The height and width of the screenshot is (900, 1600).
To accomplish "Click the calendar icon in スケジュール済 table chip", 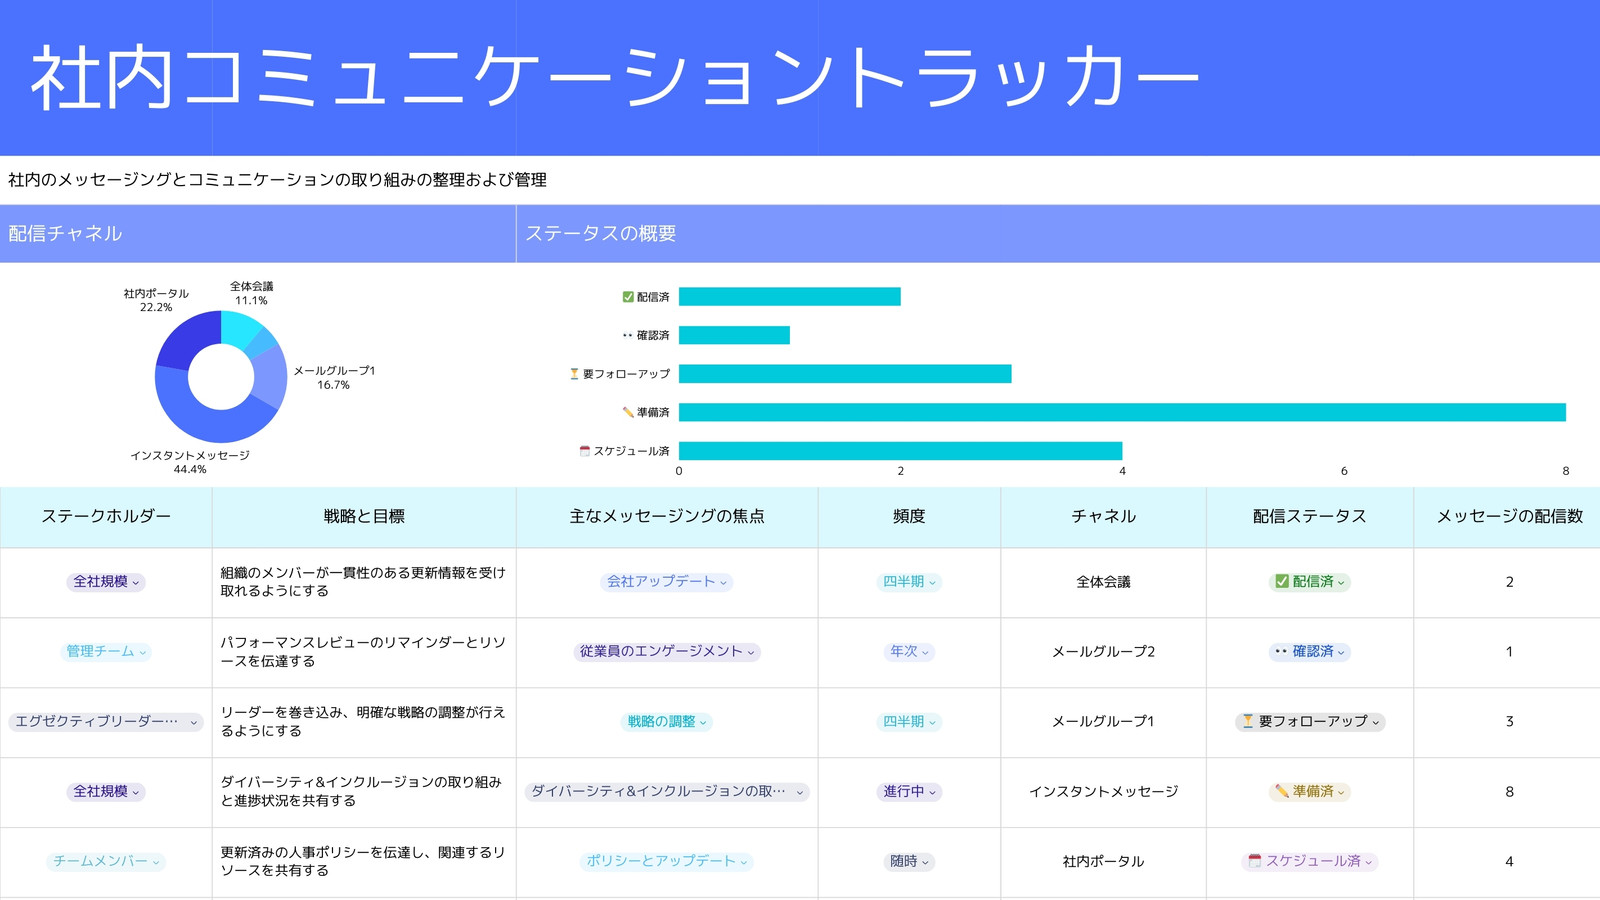I will click(x=1254, y=861).
